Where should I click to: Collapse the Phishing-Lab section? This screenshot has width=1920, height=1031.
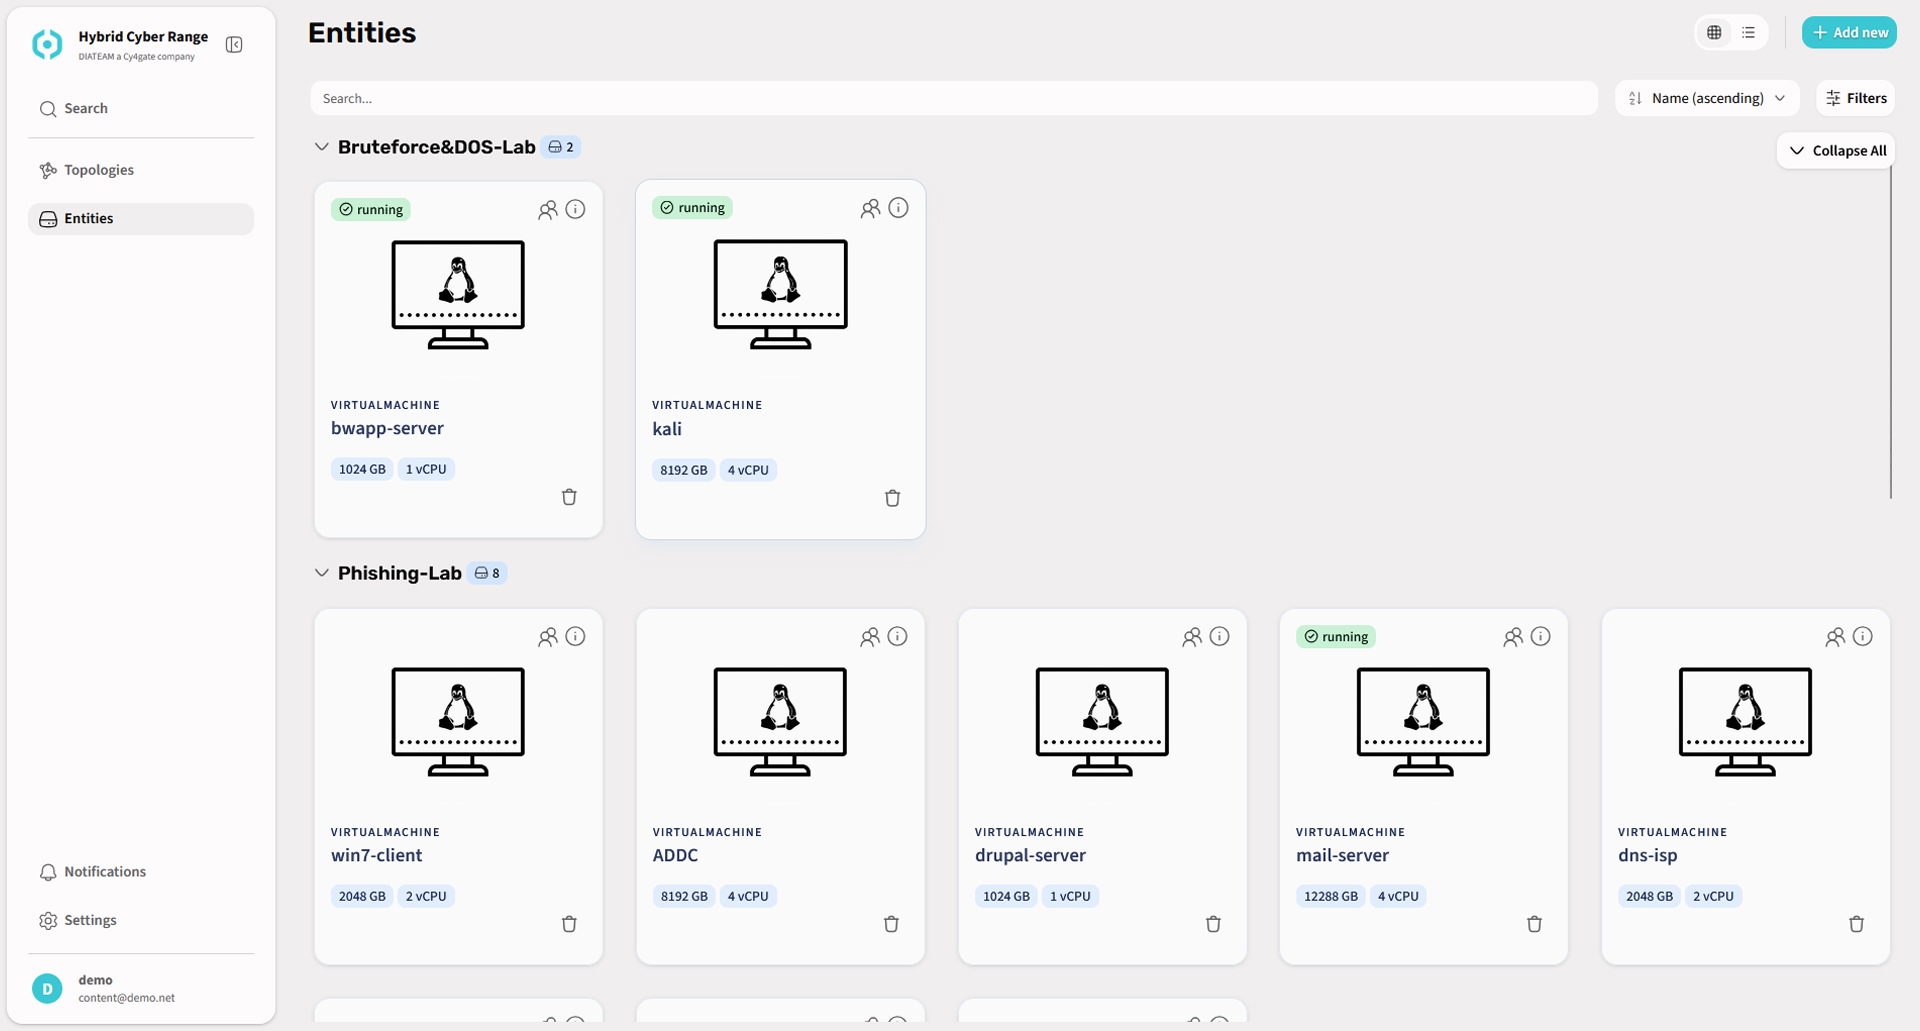click(321, 573)
